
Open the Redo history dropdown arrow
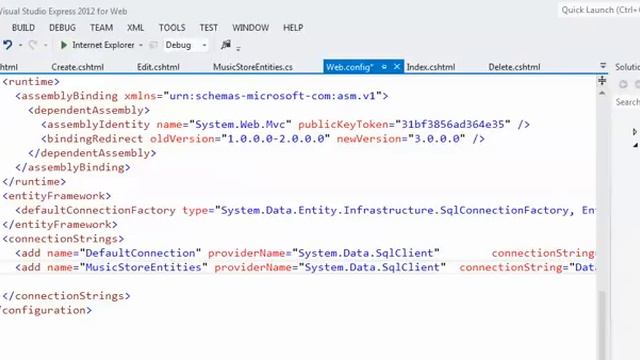click(x=46, y=45)
